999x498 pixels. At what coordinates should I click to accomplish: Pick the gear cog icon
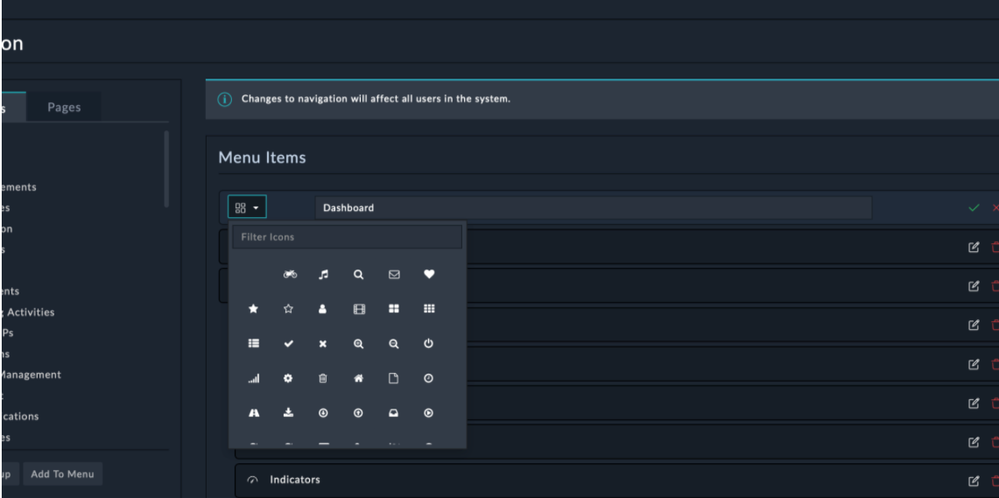tap(288, 378)
